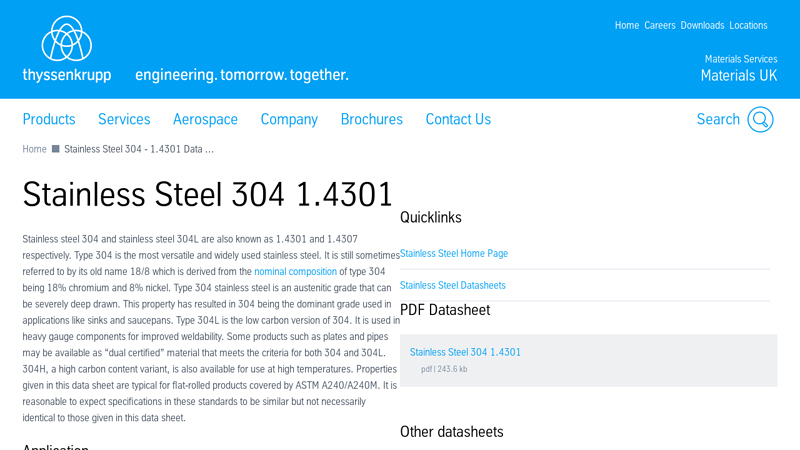Open Stainless Steel Datasheets quicklink
The height and width of the screenshot is (450, 800).
click(x=452, y=286)
